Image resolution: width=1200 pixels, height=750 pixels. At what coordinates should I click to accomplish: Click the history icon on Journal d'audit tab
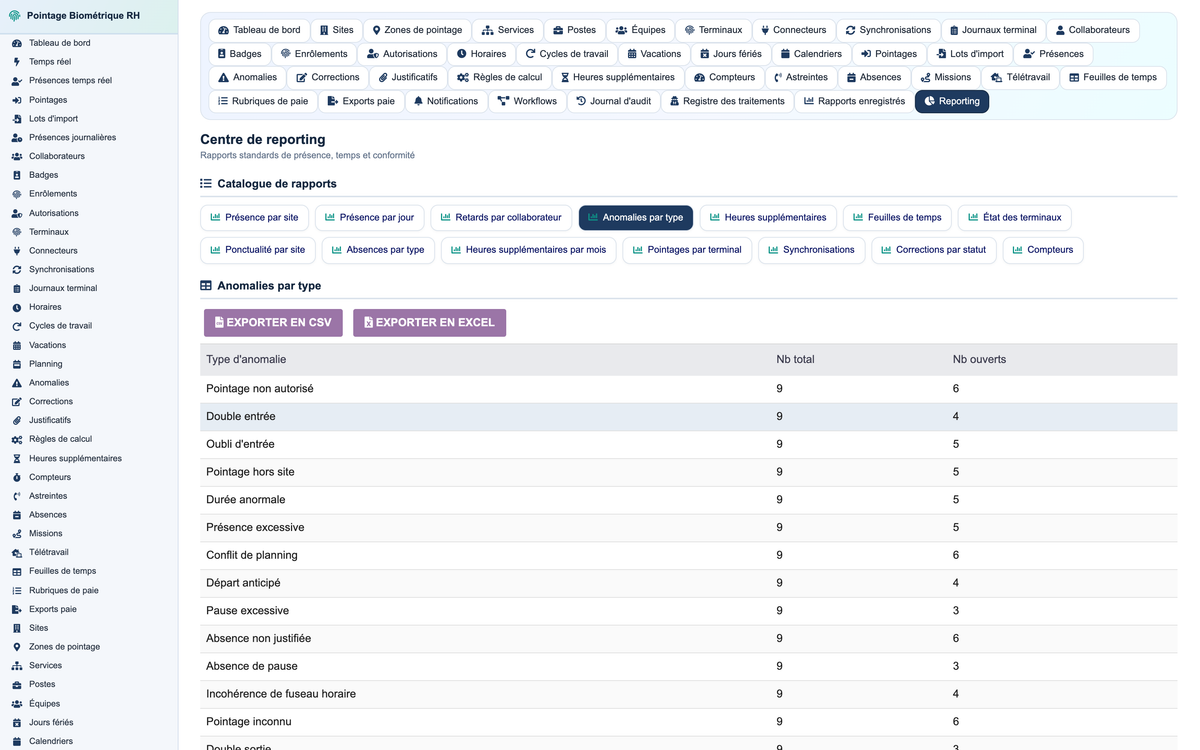[x=581, y=101]
